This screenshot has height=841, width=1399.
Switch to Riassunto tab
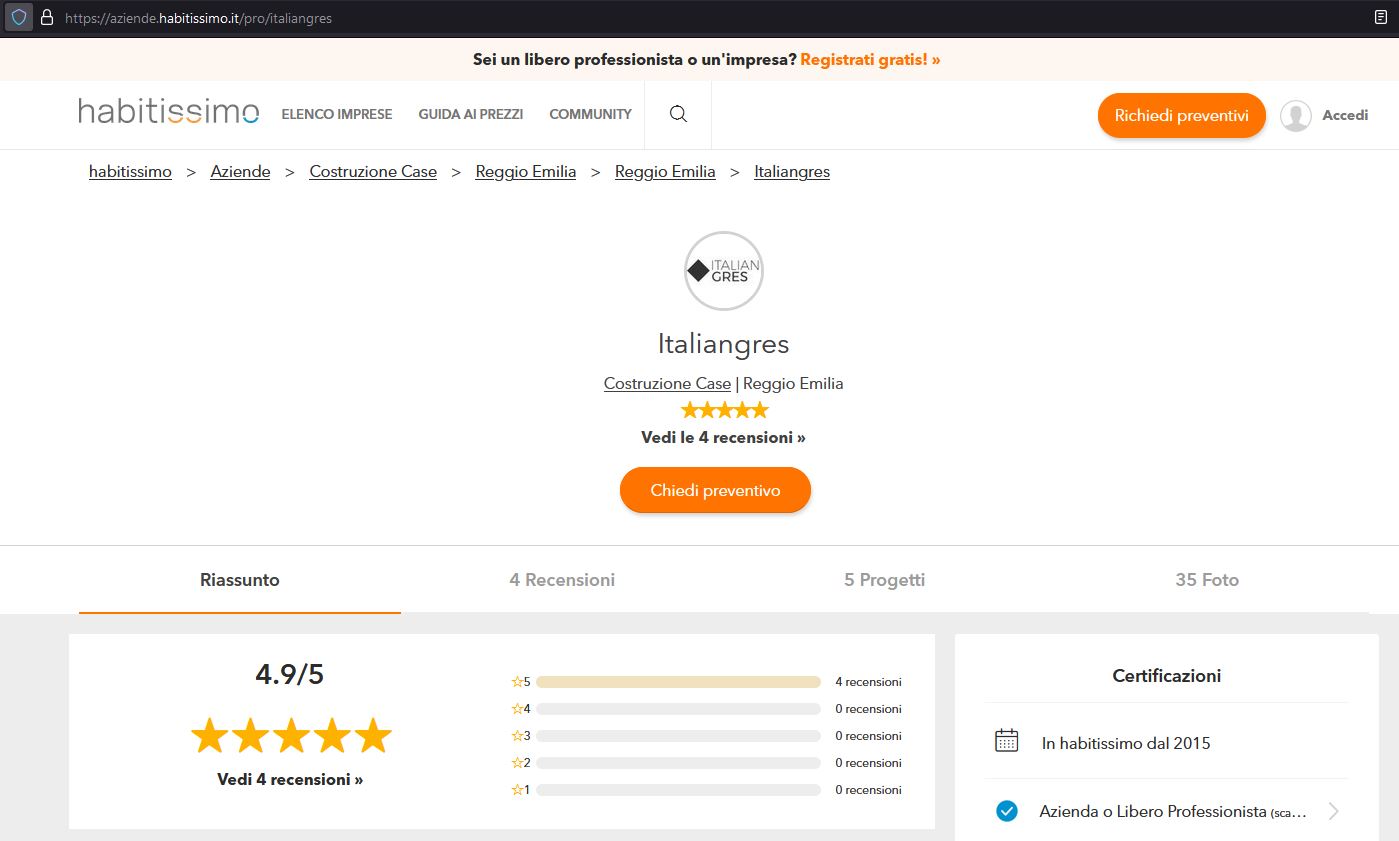[240, 580]
